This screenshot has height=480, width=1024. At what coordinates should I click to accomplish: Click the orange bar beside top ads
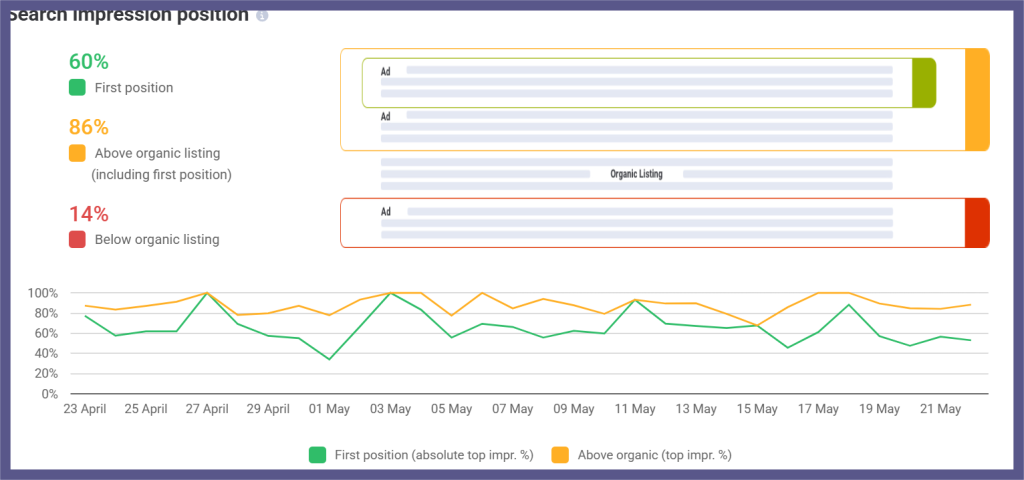point(977,100)
